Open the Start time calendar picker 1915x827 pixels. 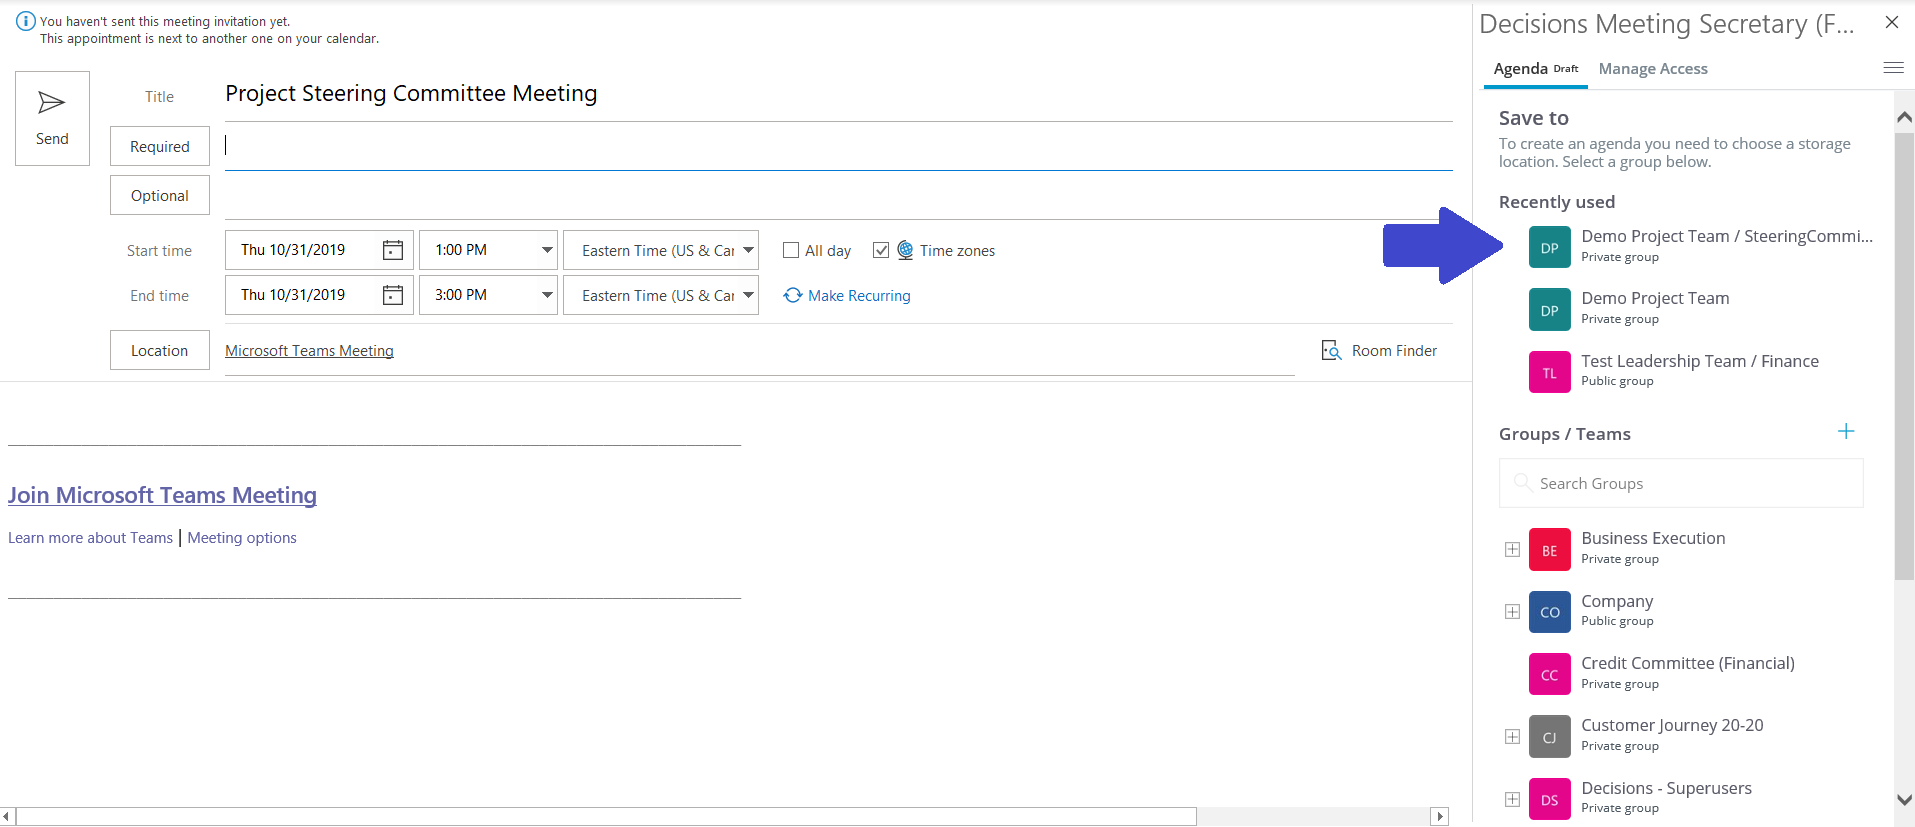393,250
